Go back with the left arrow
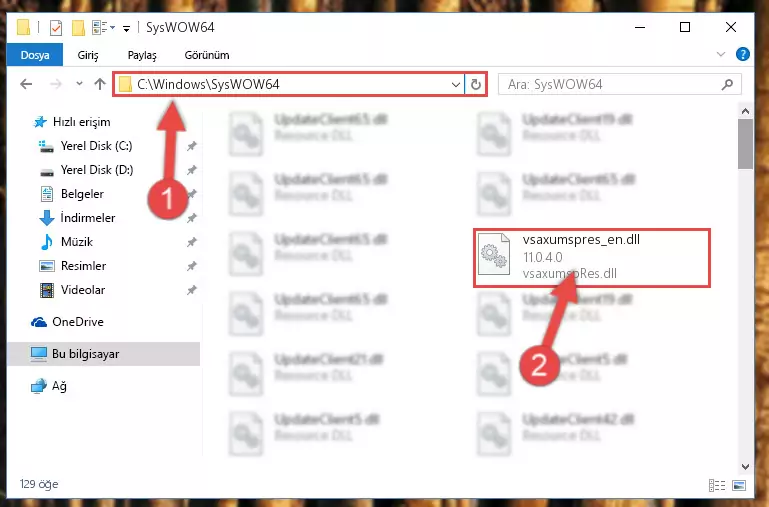 [x=26, y=84]
